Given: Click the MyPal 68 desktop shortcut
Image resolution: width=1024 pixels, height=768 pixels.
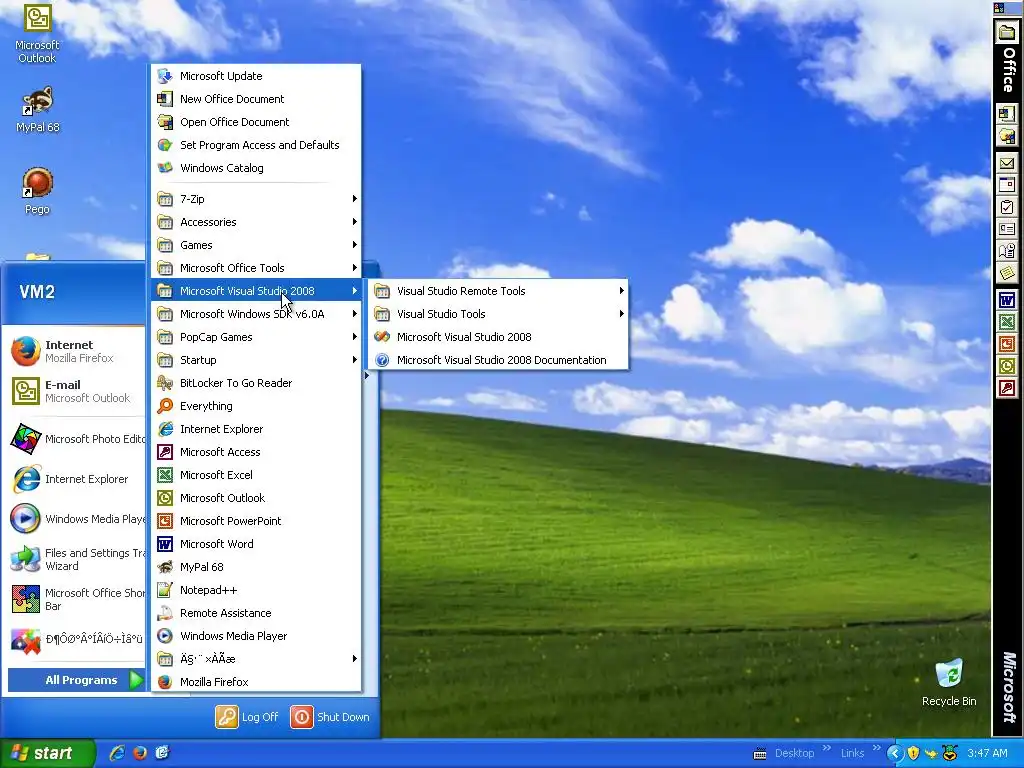Looking at the screenshot, I should (37, 109).
